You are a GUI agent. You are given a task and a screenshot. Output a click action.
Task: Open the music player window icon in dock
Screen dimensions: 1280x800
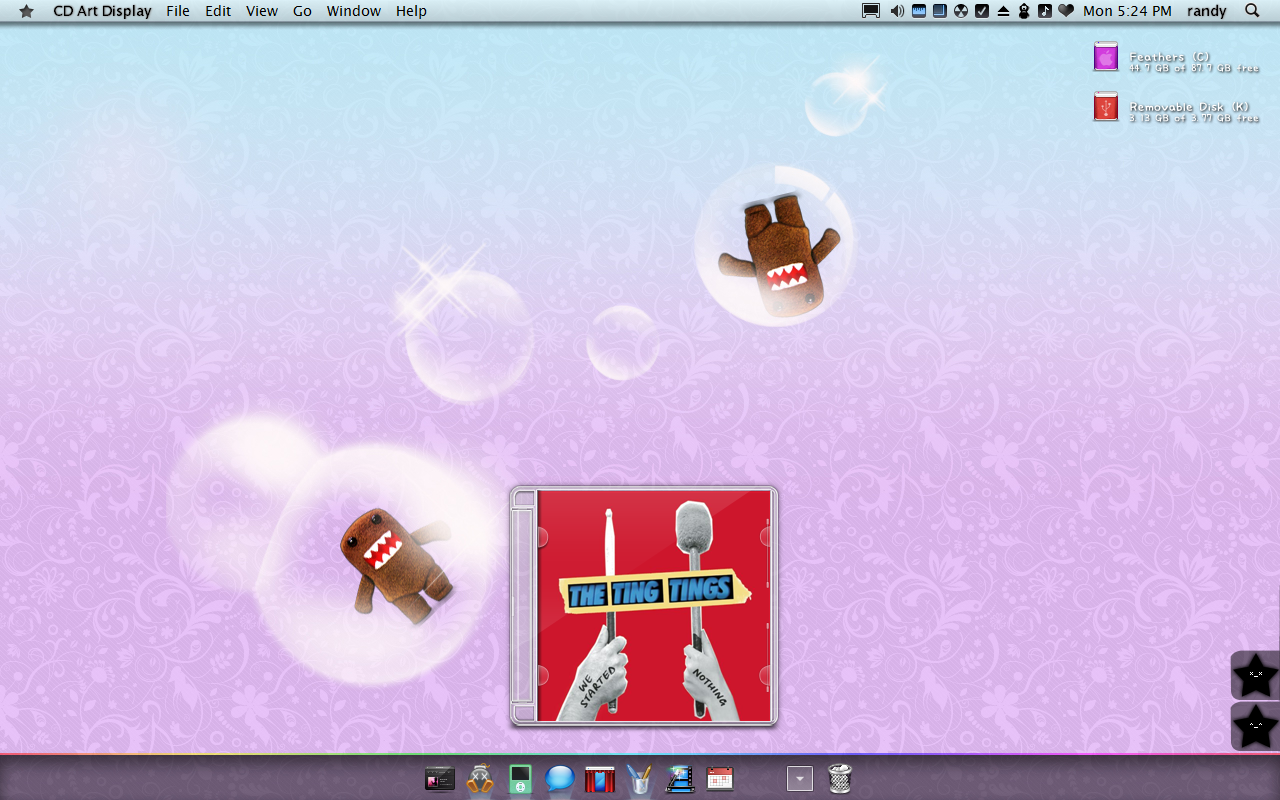(x=440, y=779)
